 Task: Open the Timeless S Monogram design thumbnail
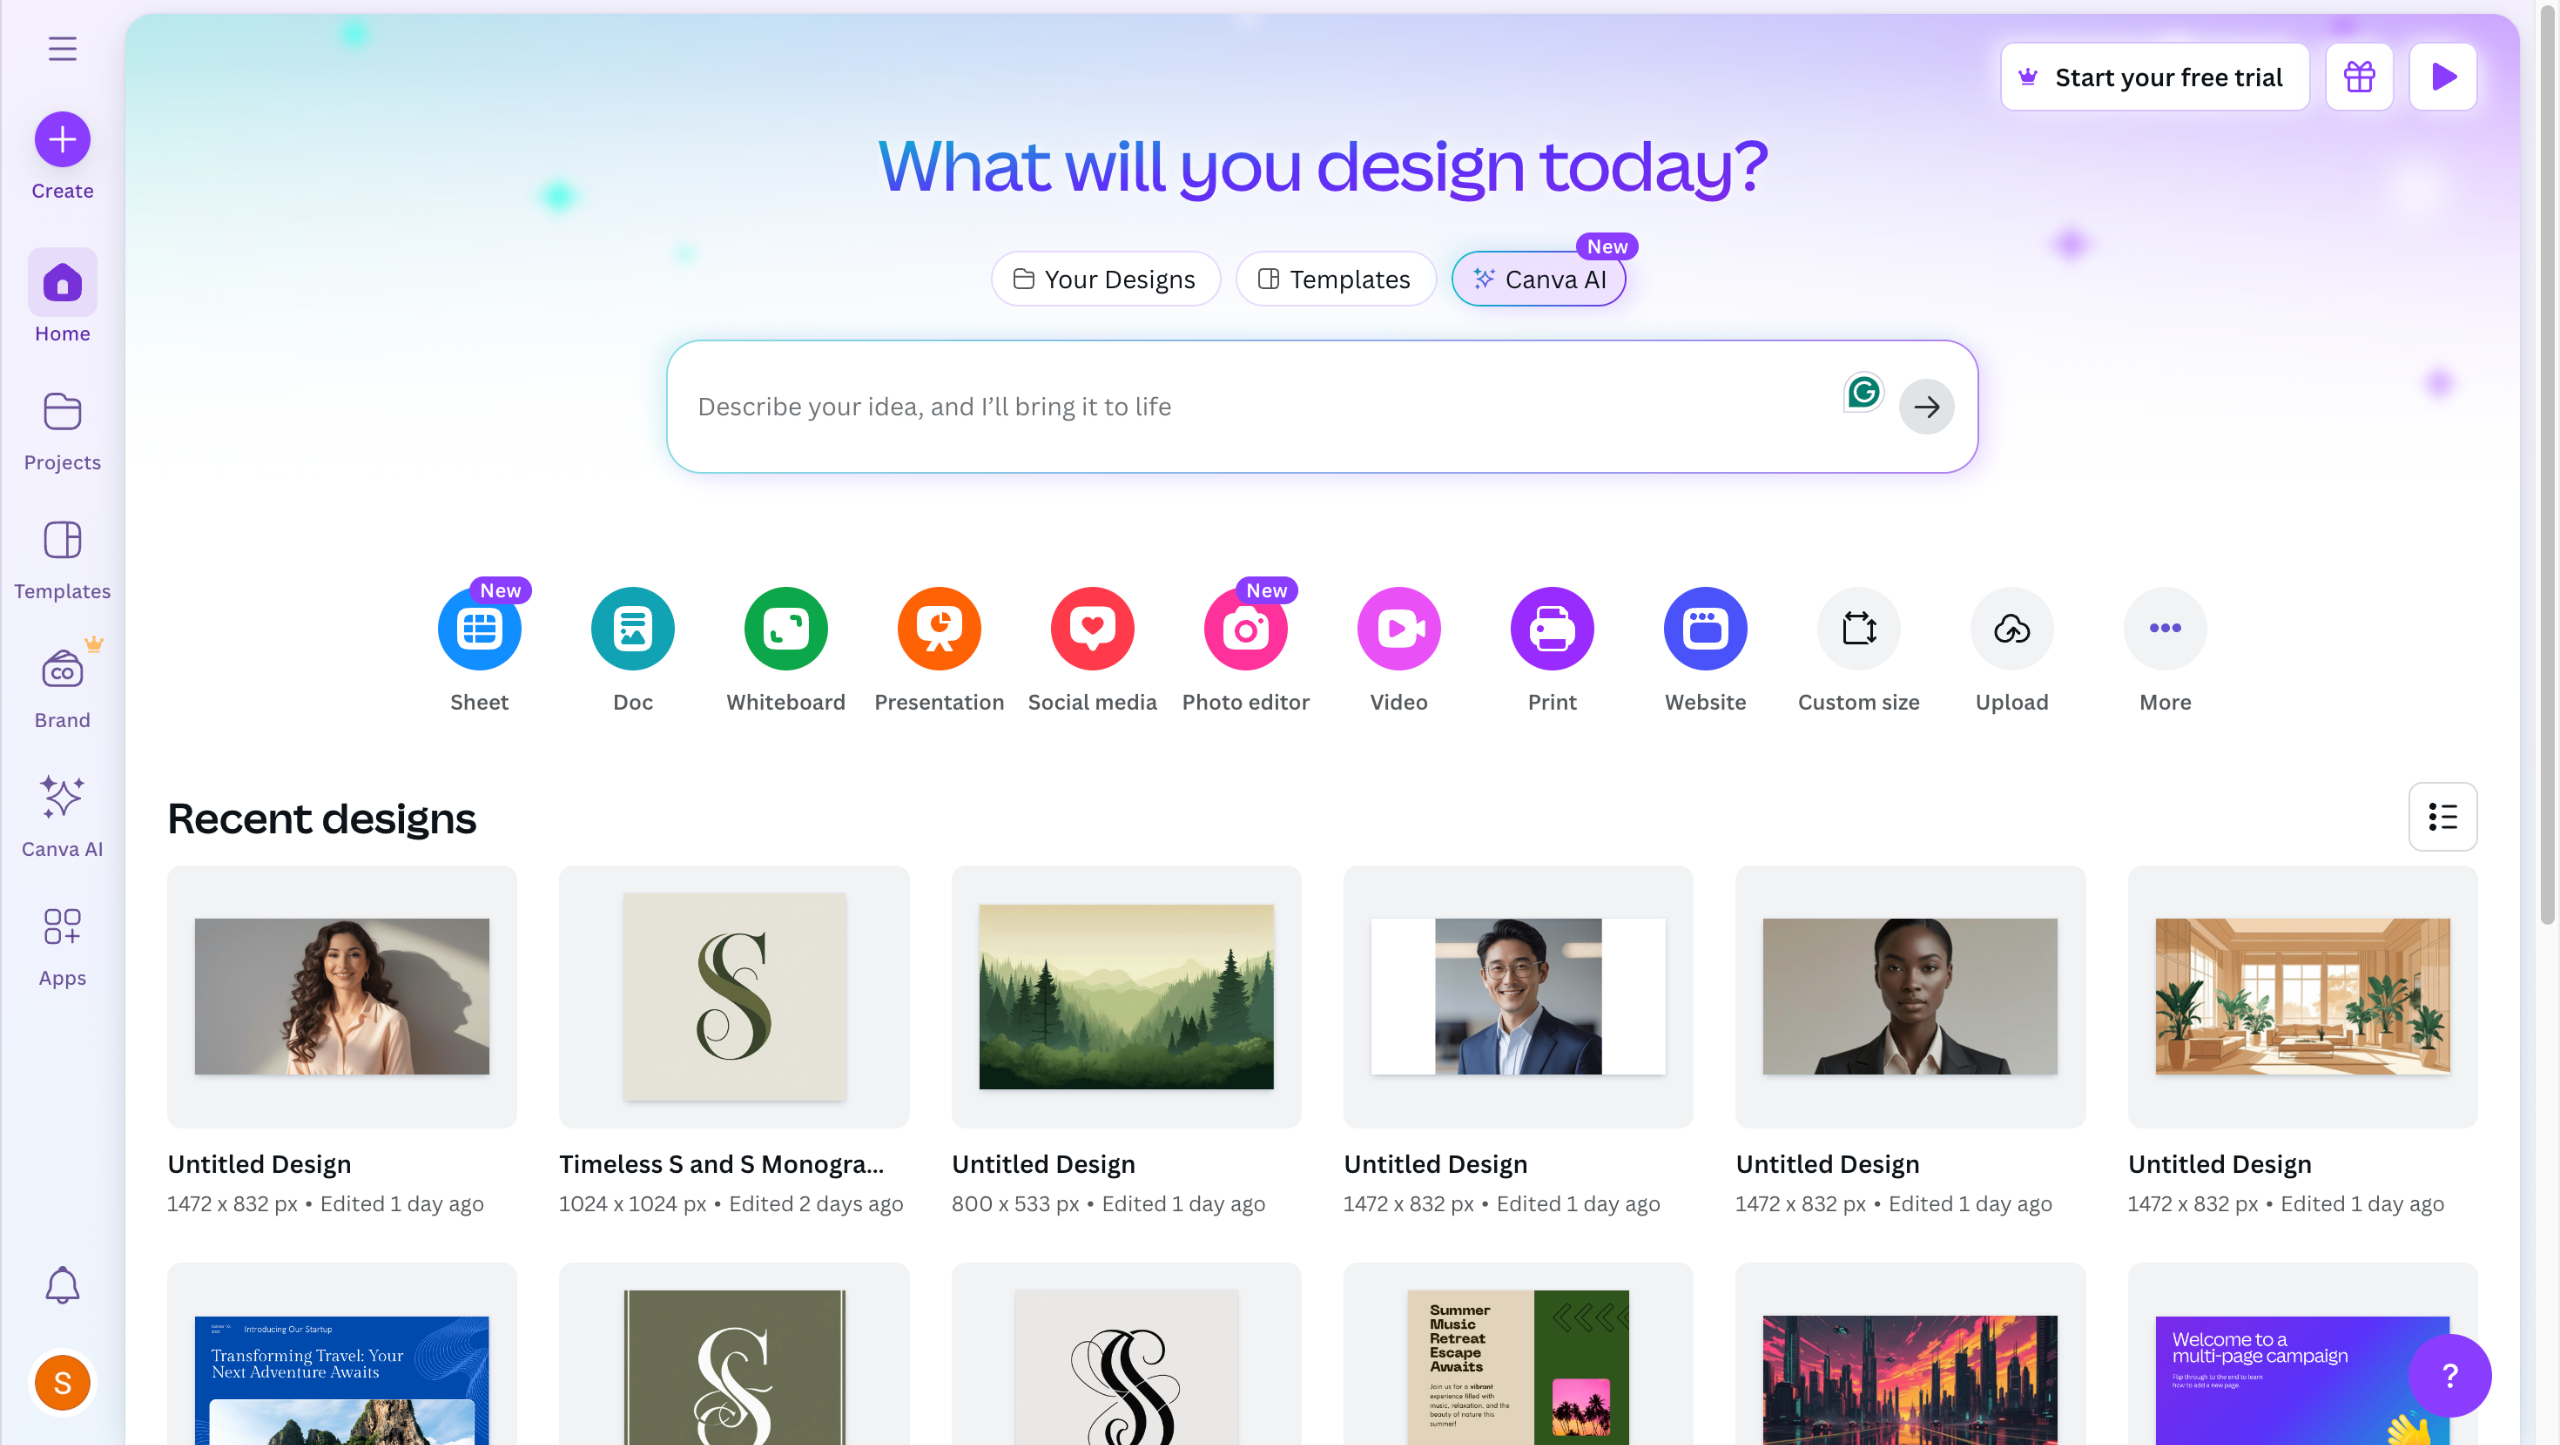point(734,997)
